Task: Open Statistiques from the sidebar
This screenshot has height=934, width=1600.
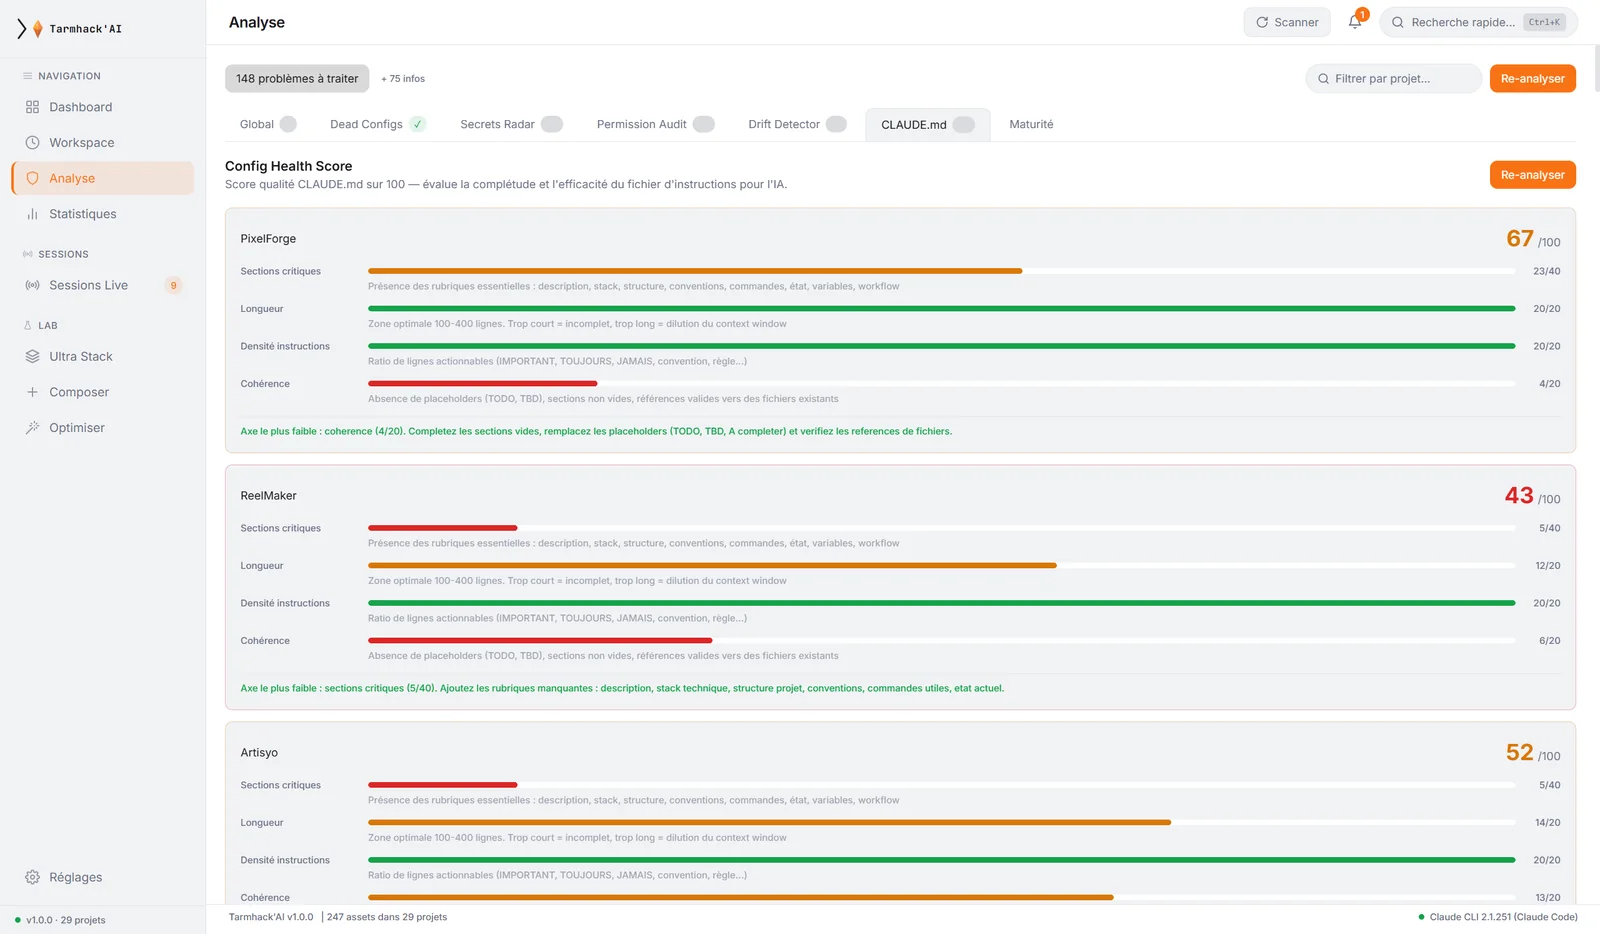Action: pyautogui.click(x=102, y=214)
